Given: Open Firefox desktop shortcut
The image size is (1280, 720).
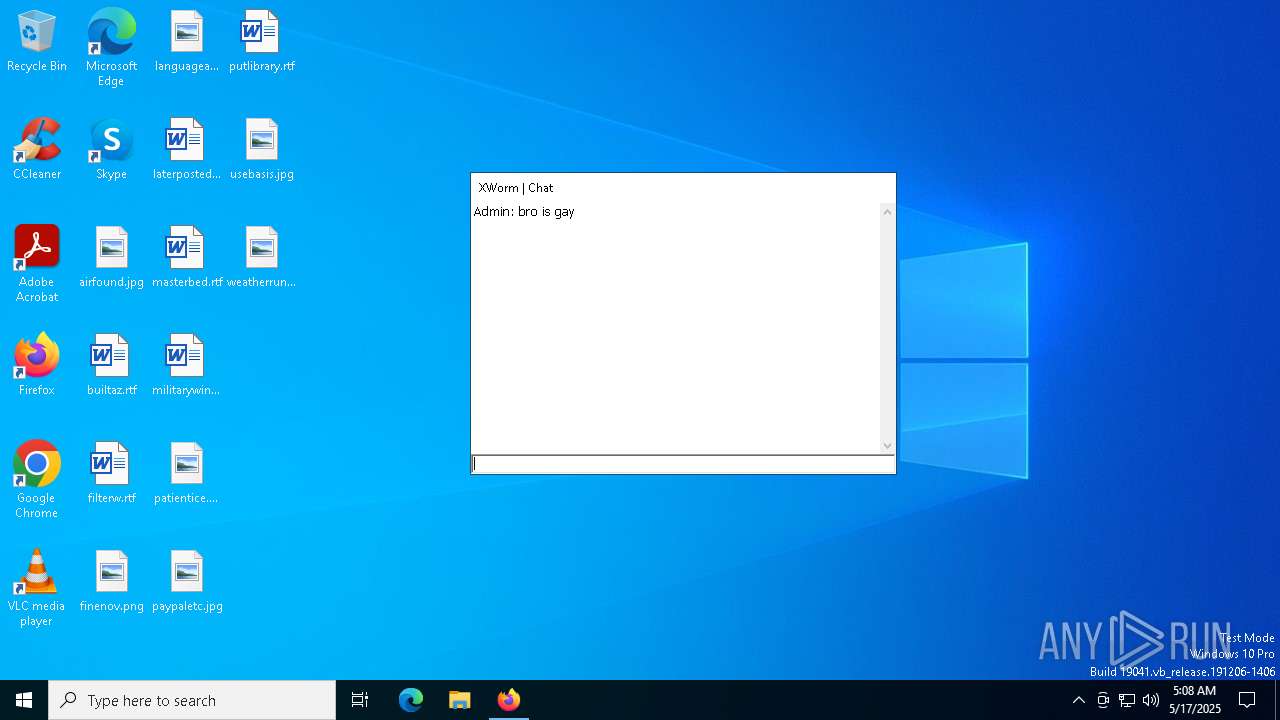Looking at the screenshot, I should (x=37, y=366).
